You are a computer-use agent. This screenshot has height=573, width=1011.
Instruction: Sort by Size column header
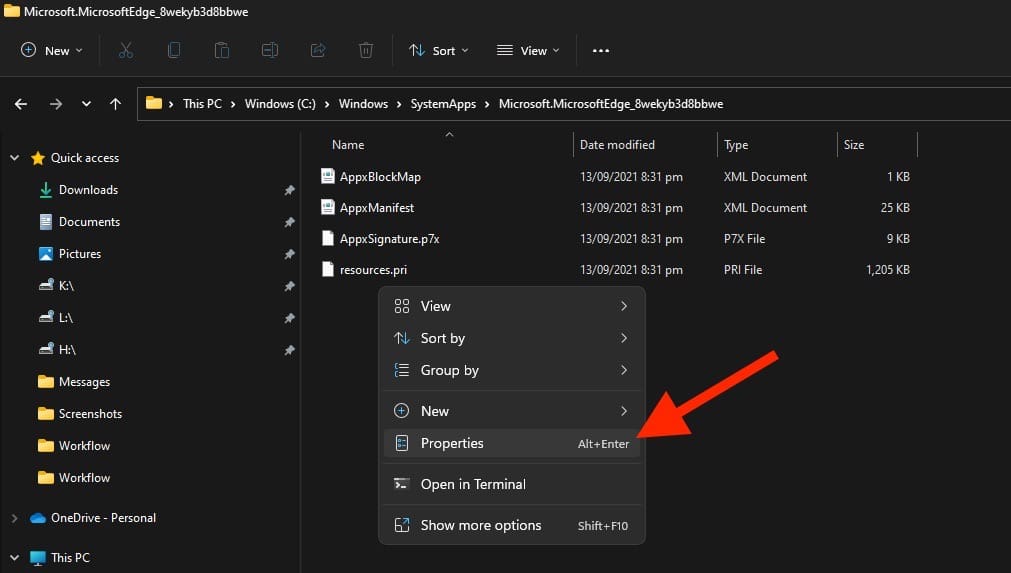pos(854,145)
